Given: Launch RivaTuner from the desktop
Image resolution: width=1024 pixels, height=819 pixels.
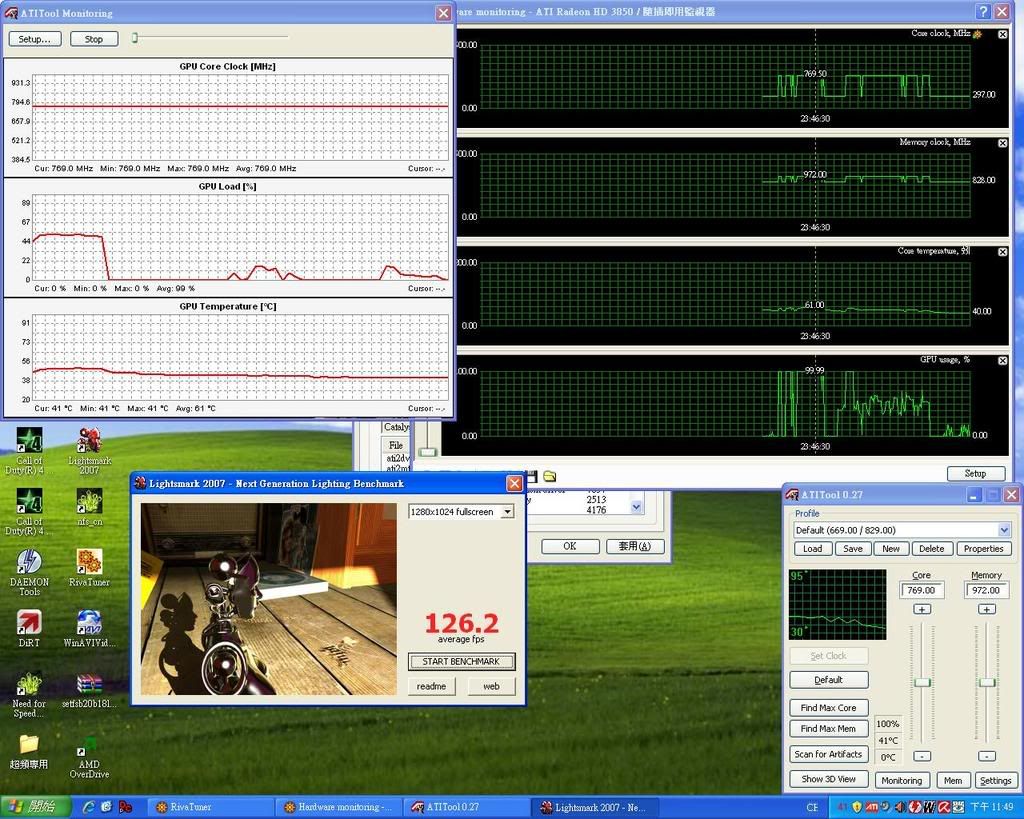Looking at the screenshot, I should point(89,567).
